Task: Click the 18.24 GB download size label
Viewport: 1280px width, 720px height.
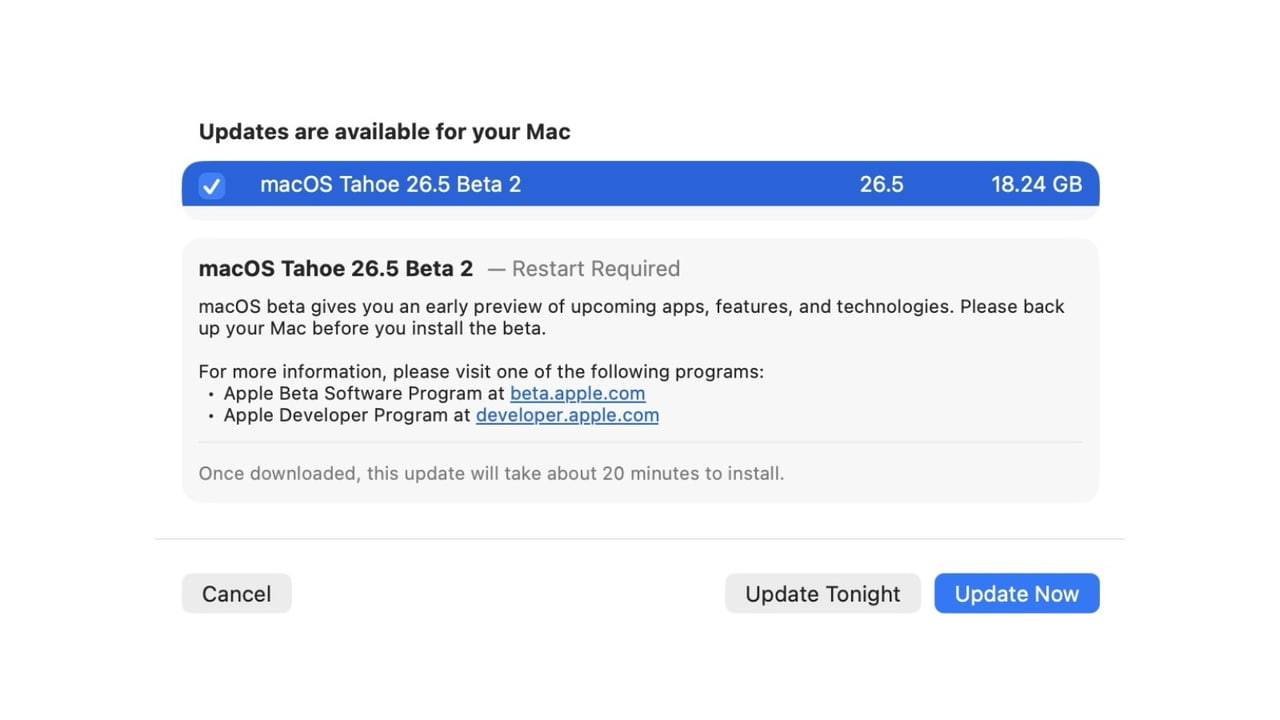Action: coord(1037,184)
